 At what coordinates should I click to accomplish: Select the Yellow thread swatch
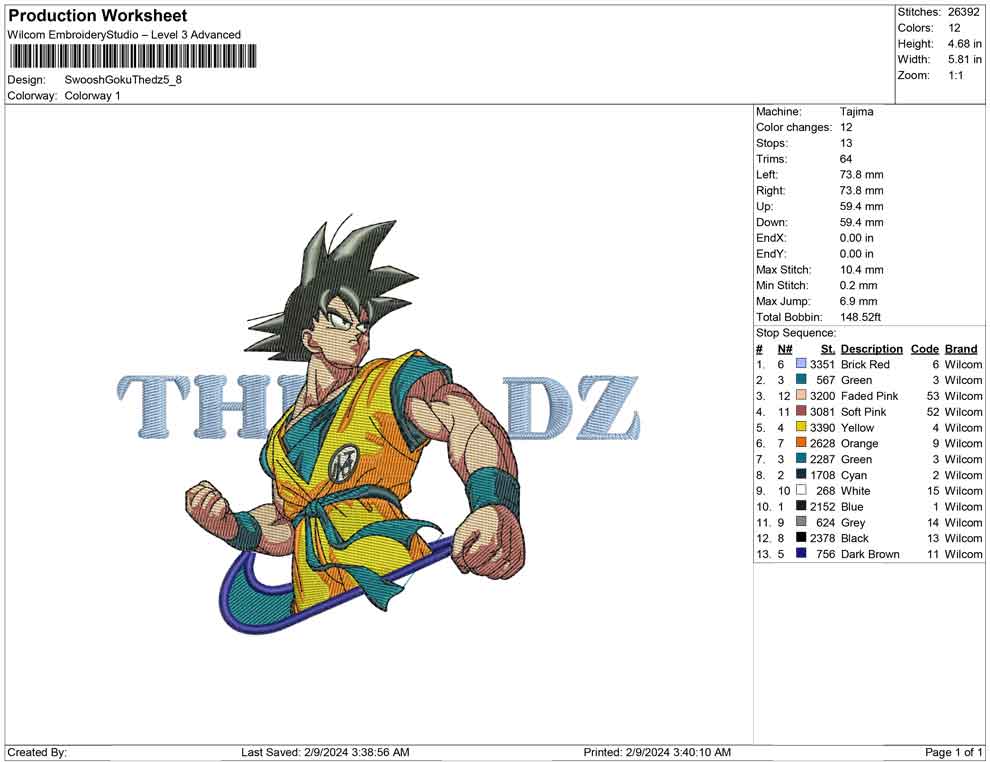[x=801, y=427]
